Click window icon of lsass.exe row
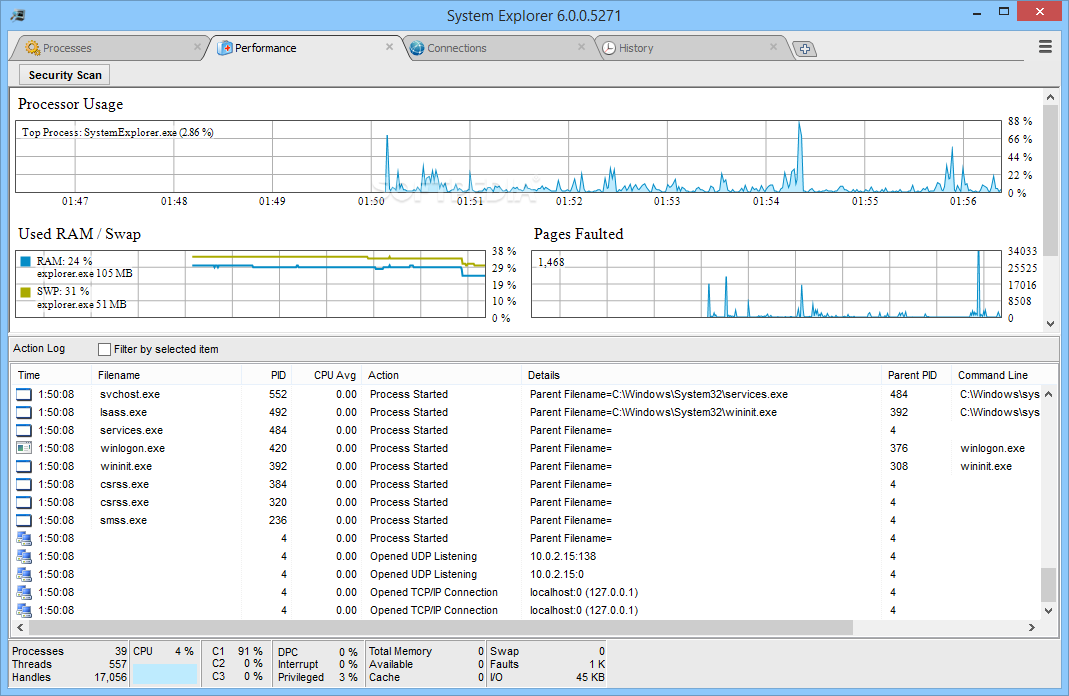 [x=24, y=412]
